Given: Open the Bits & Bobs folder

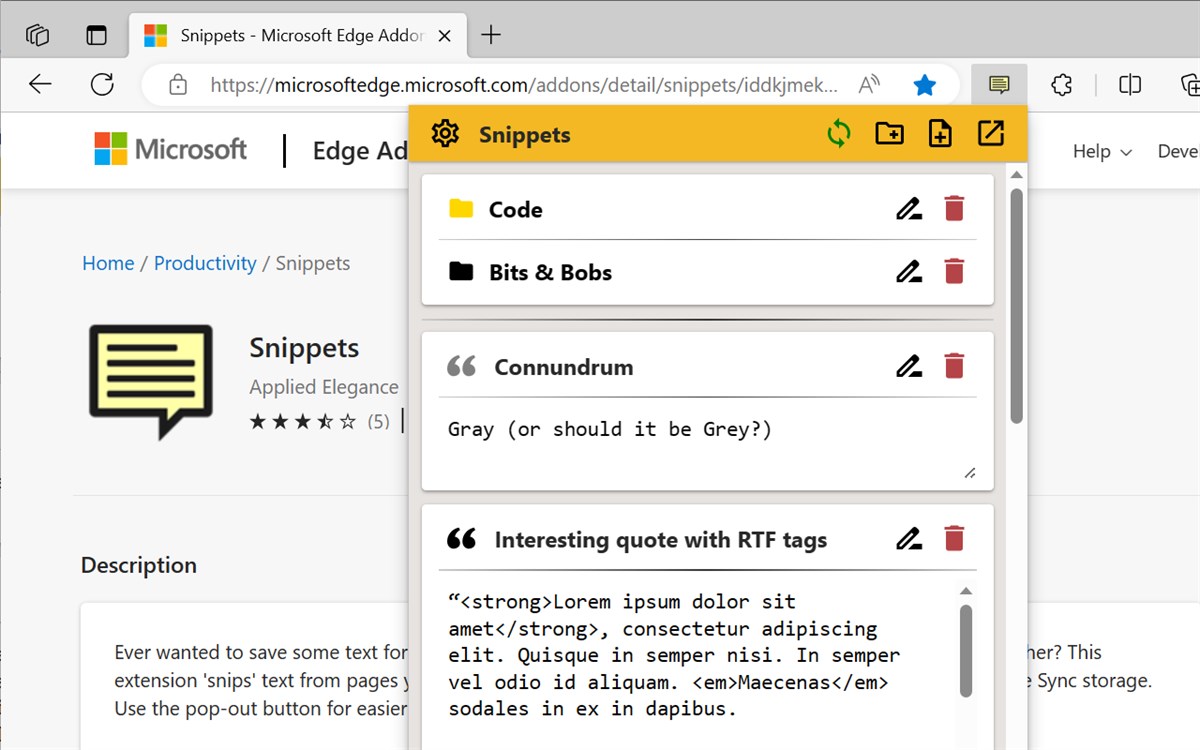Looking at the screenshot, I should (x=550, y=271).
